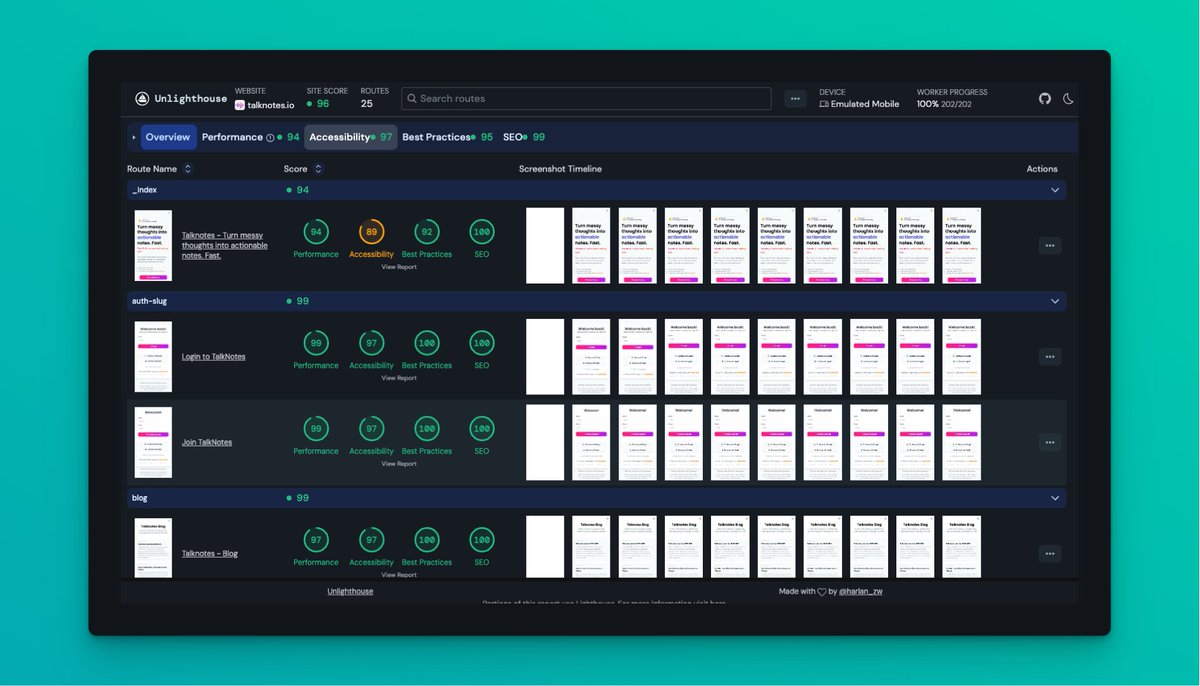Click the 92 Best Practices gauge
This screenshot has height=686, width=1200.
pyautogui.click(x=427, y=232)
